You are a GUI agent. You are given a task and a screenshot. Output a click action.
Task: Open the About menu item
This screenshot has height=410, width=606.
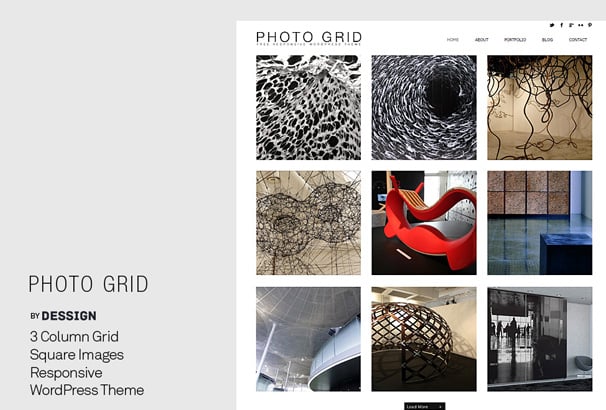click(482, 40)
